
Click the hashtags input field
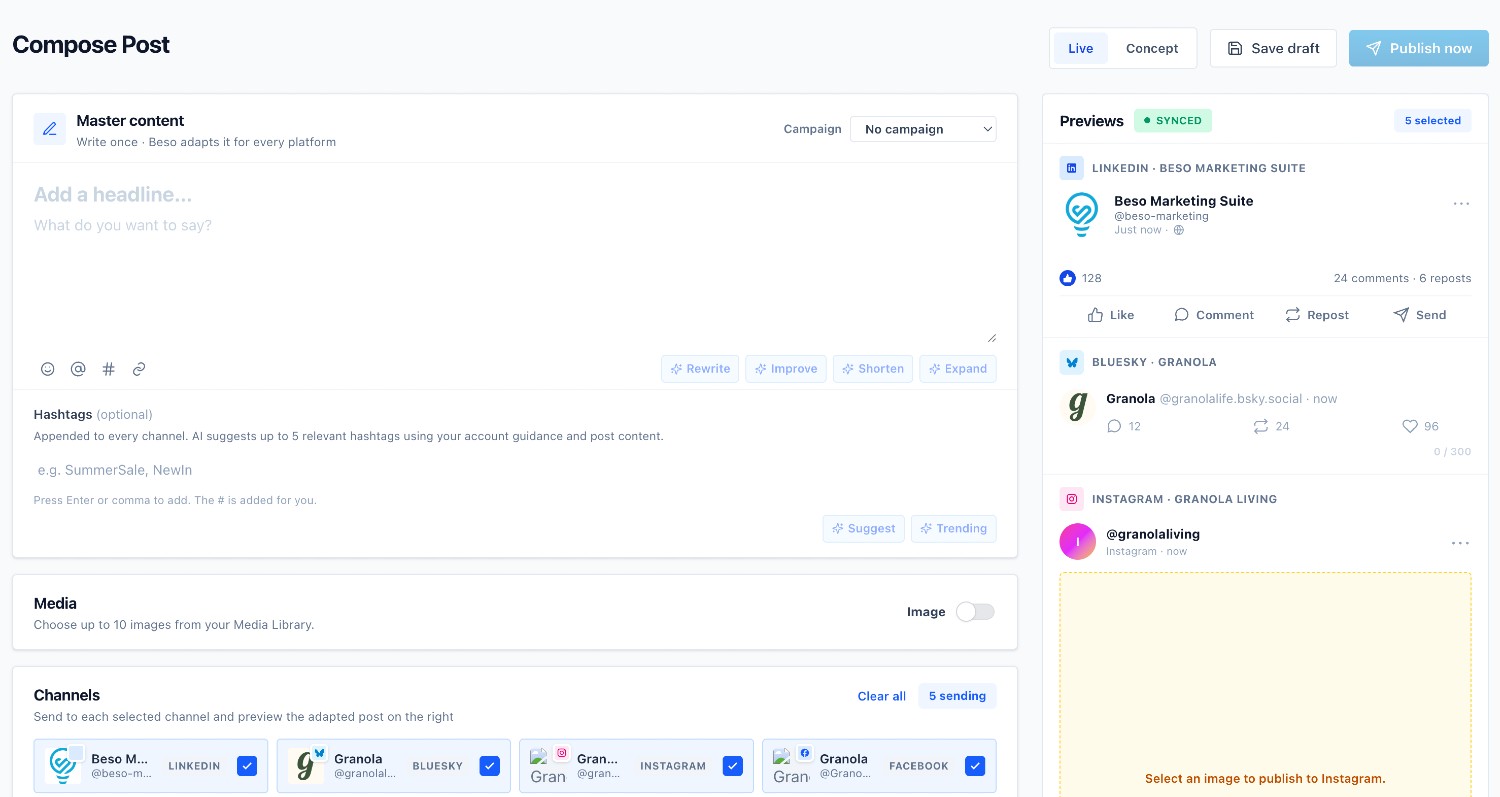click(515, 470)
